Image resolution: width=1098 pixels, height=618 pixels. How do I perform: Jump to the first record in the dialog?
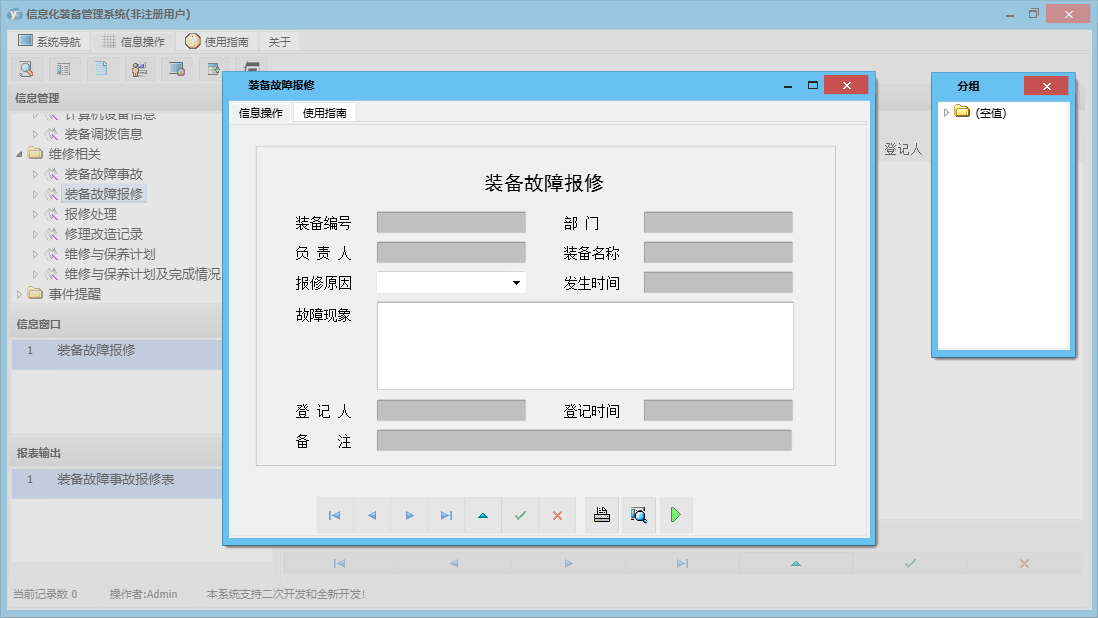click(x=335, y=515)
